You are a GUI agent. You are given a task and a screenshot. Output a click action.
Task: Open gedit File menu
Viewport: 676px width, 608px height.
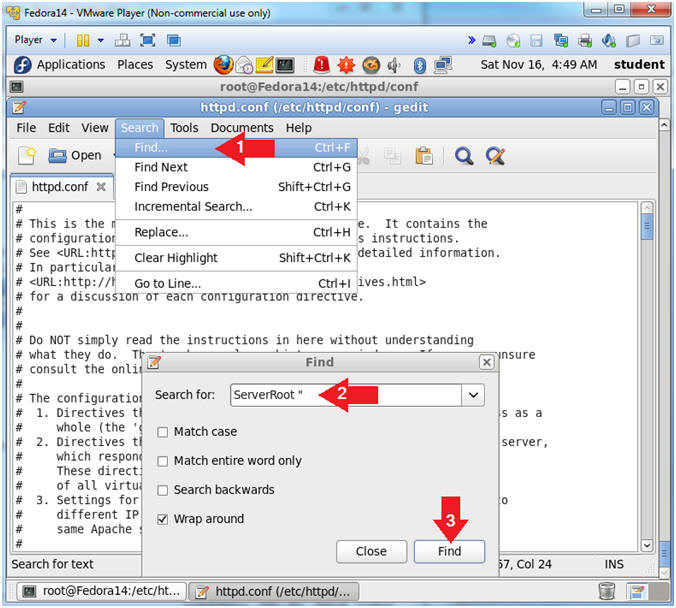[26, 128]
